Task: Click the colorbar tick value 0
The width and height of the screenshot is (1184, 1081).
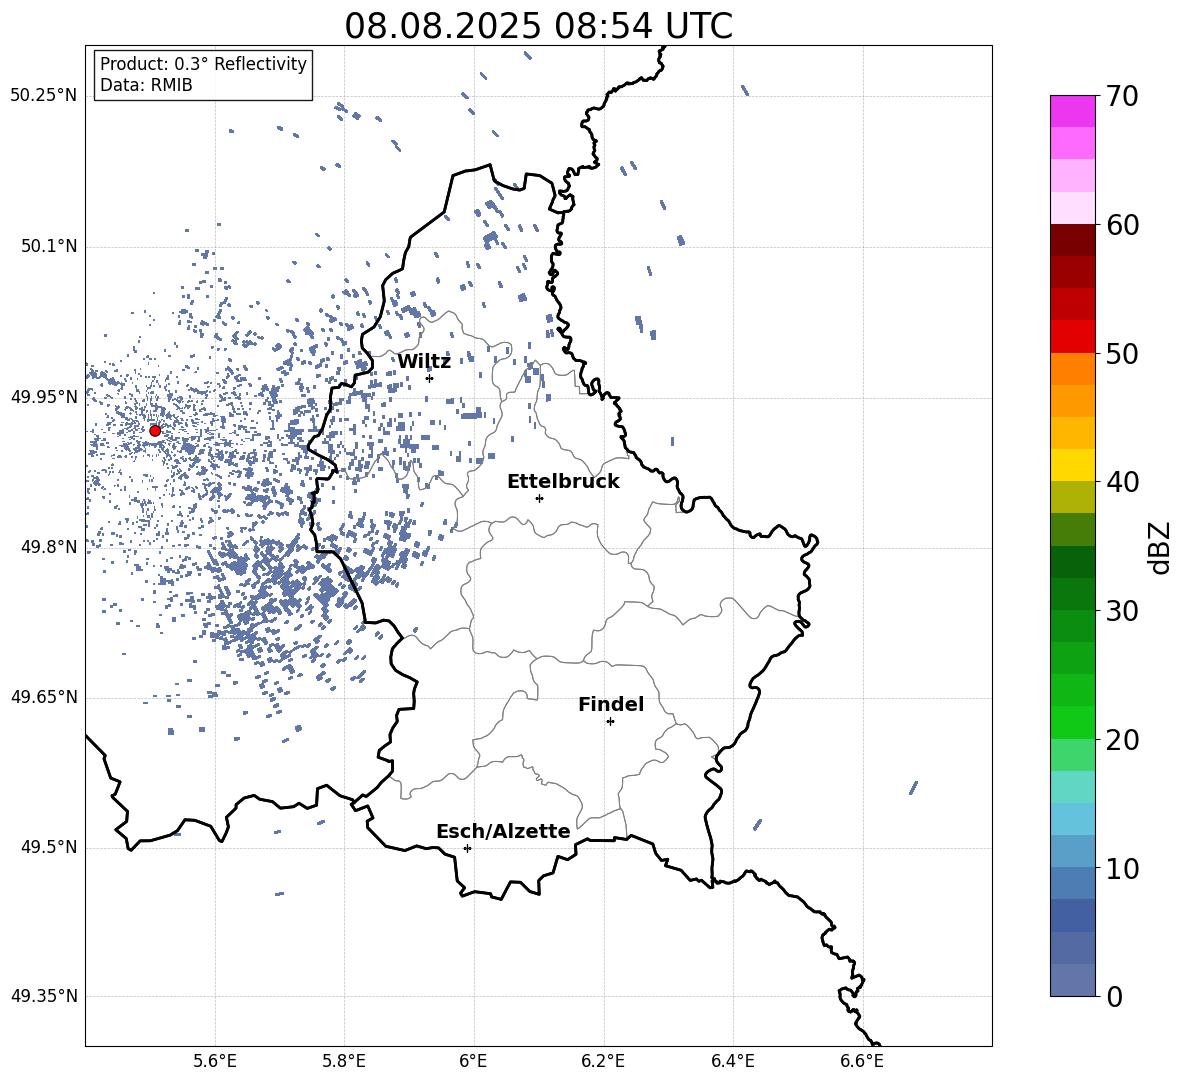Action: click(x=1114, y=996)
